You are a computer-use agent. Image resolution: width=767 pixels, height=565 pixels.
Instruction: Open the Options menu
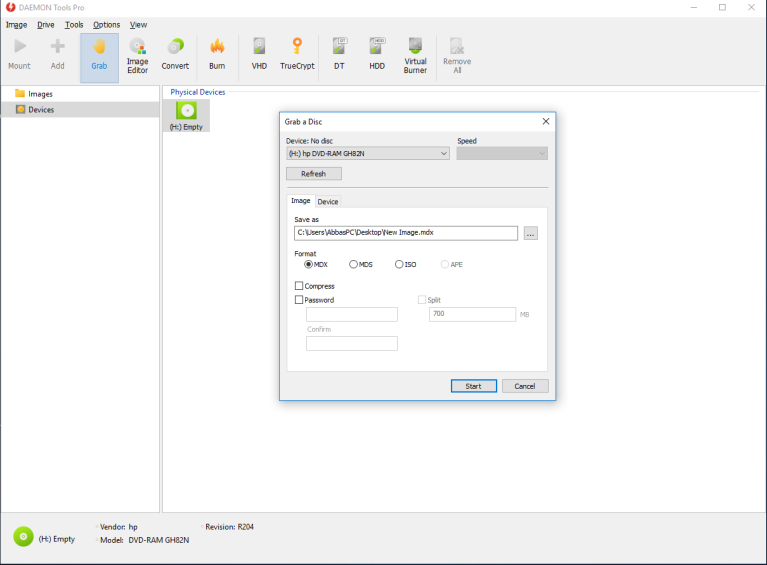pyautogui.click(x=107, y=24)
